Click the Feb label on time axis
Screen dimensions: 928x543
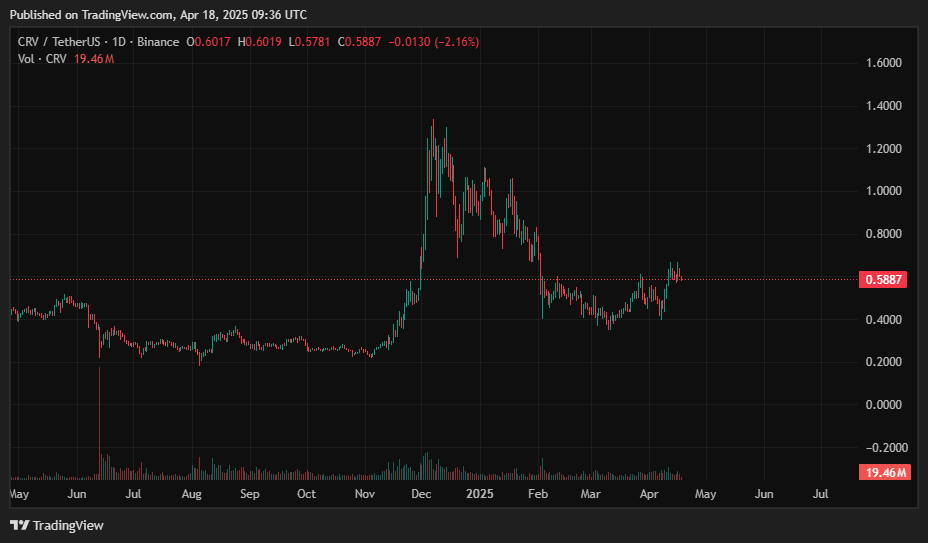tap(539, 494)
